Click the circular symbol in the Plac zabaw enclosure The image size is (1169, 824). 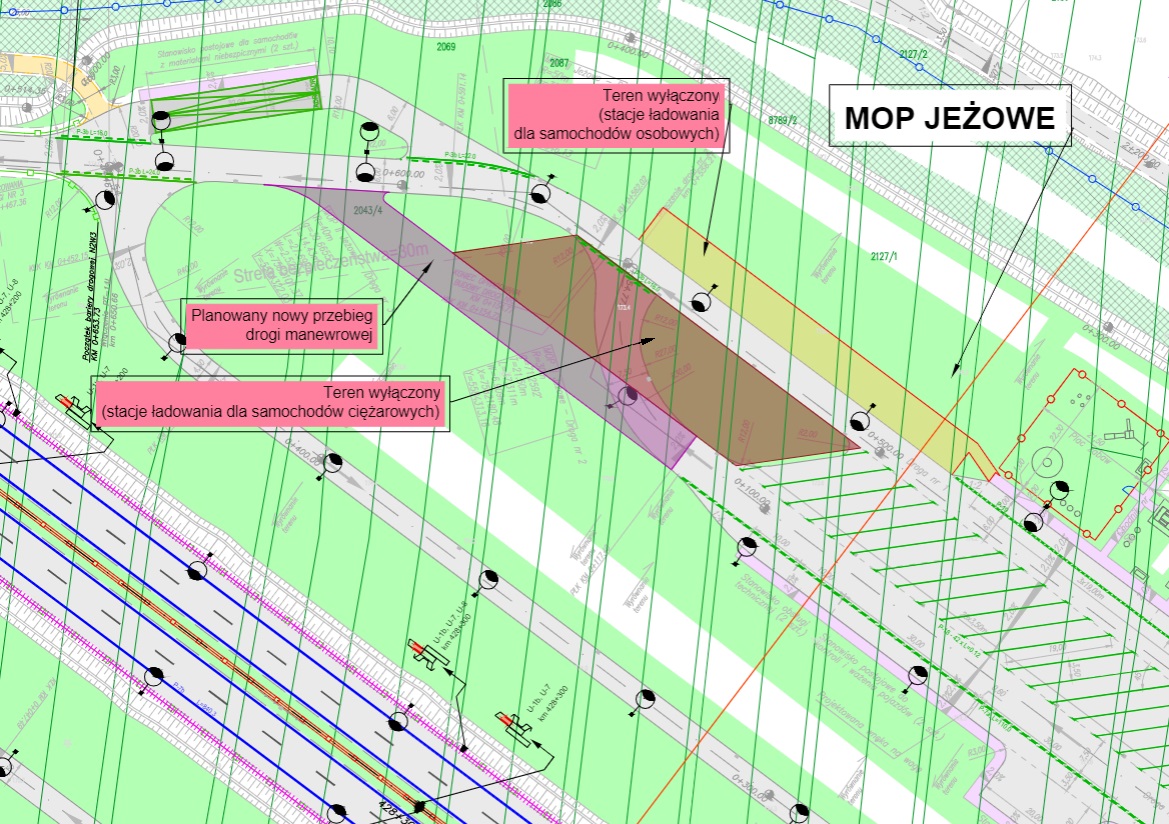tap(1049, 461)
